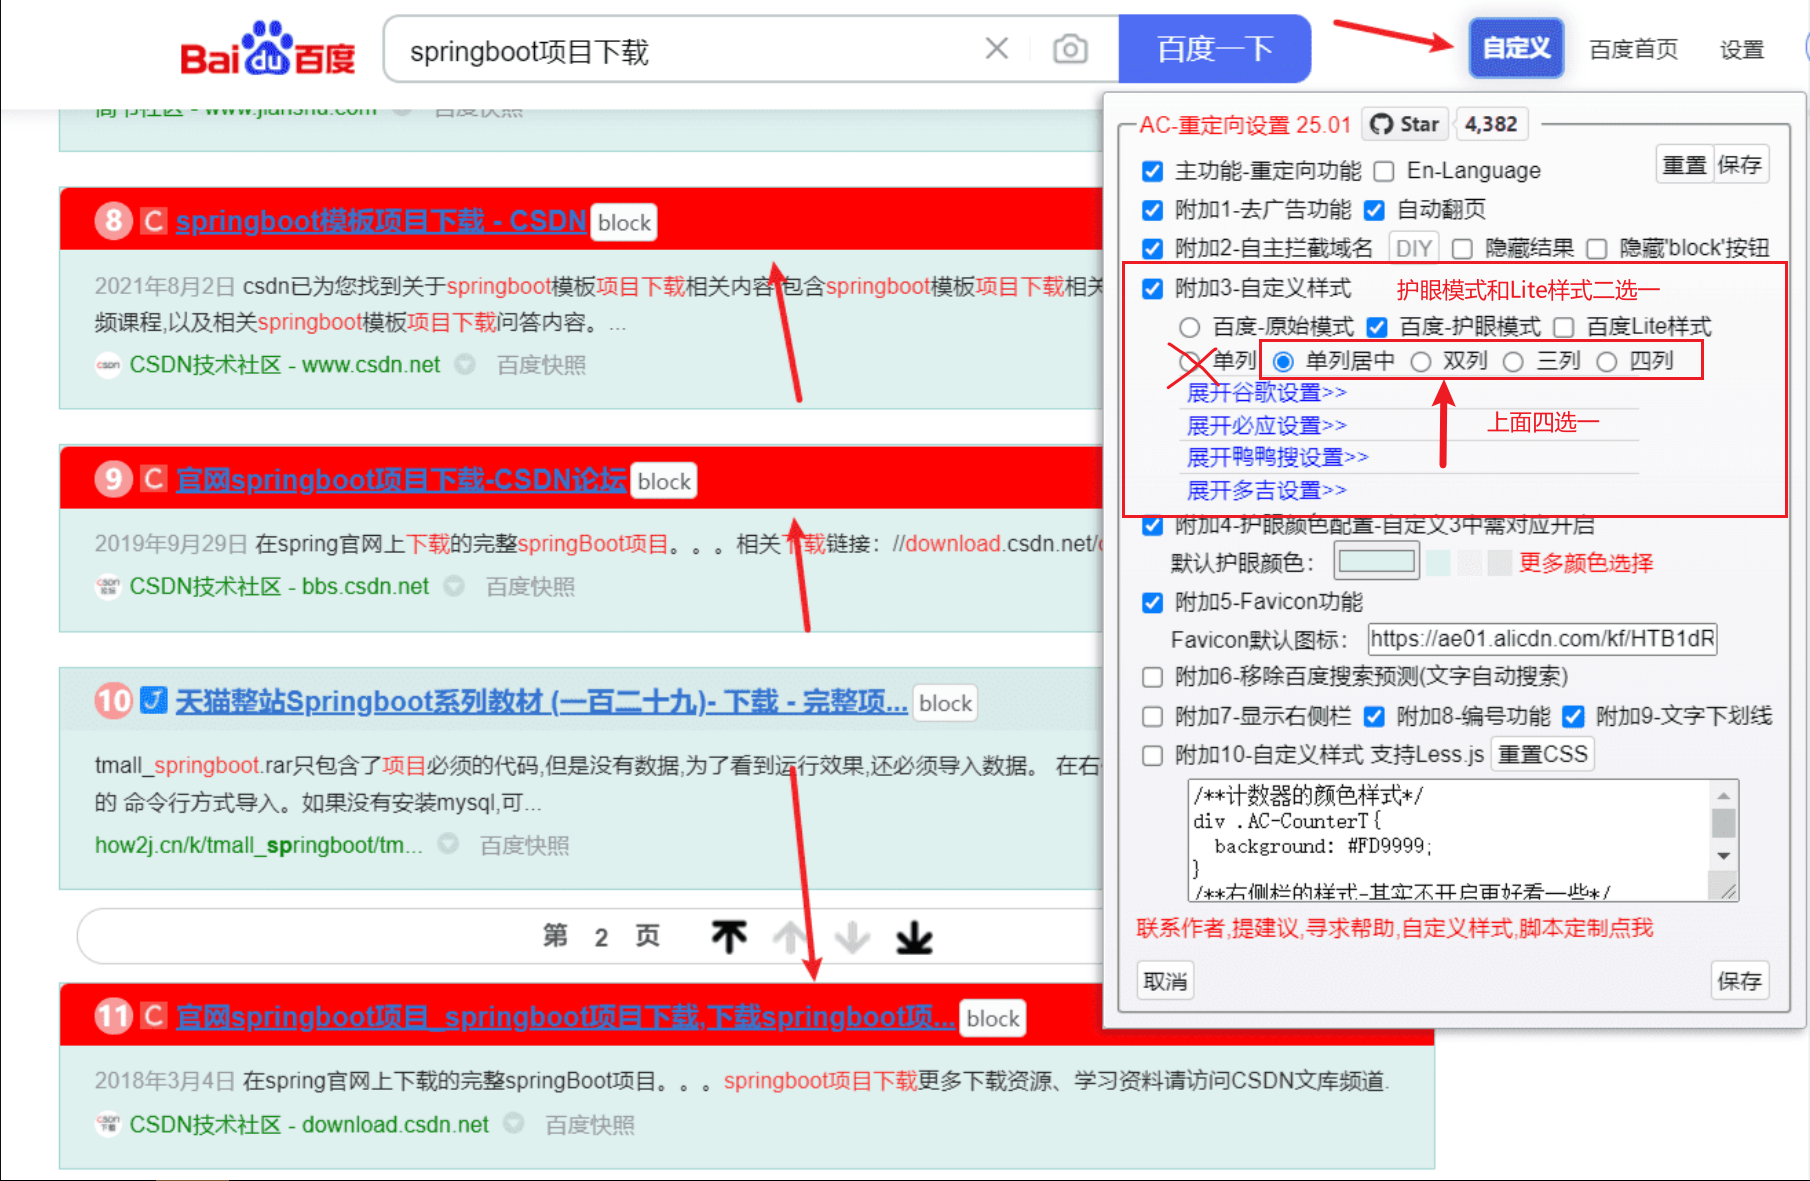
Task: Click the CSDN favicon on result 11
Action: tap(153, 1016)
